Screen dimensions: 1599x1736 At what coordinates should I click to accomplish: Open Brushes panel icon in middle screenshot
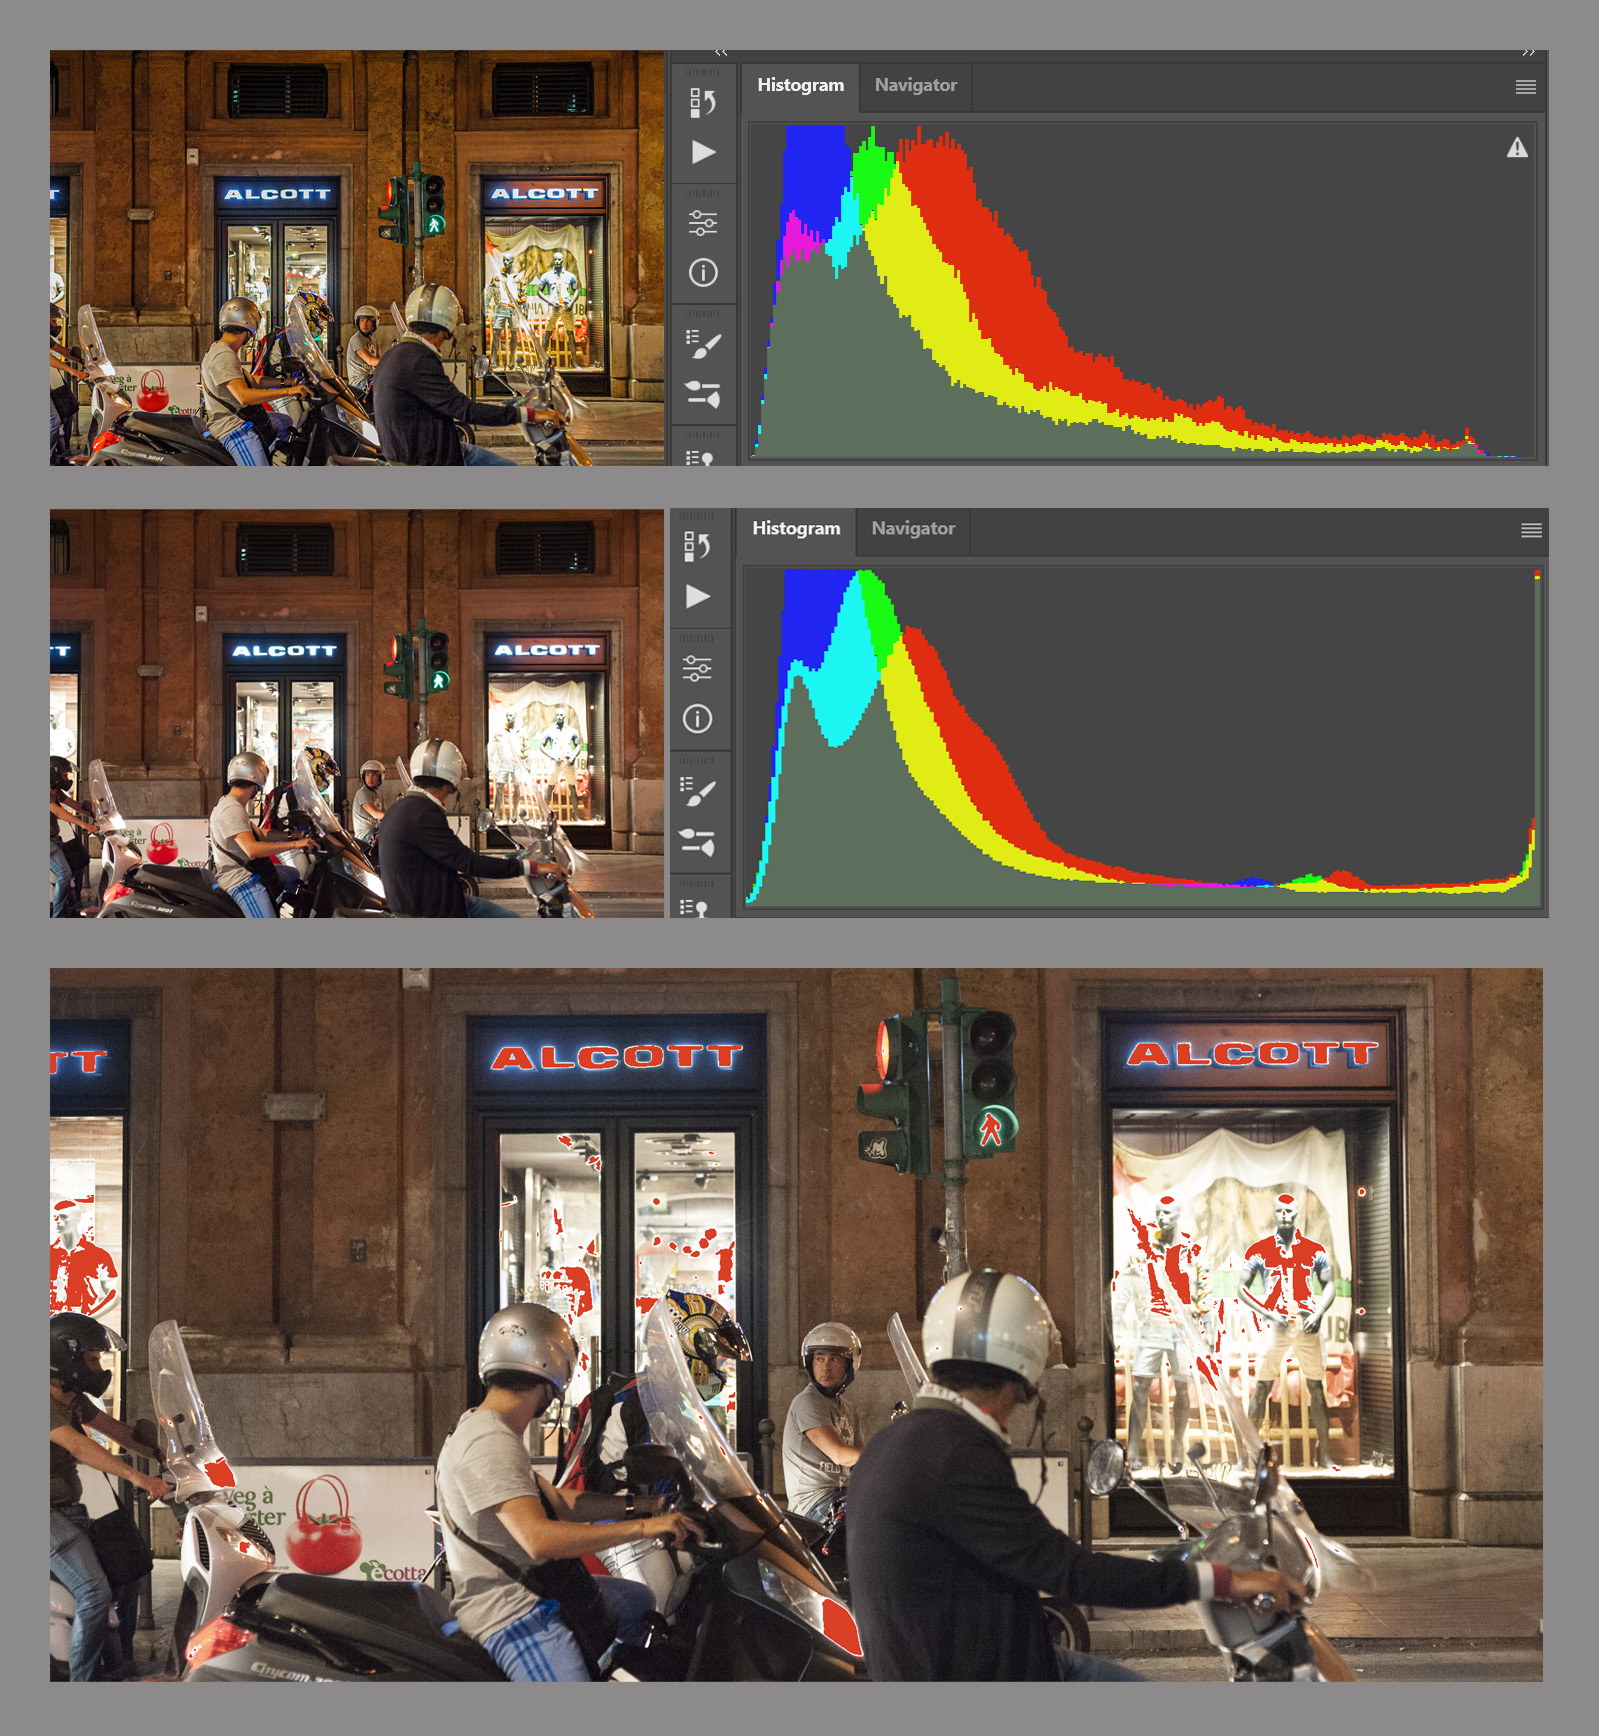point(698,841)
